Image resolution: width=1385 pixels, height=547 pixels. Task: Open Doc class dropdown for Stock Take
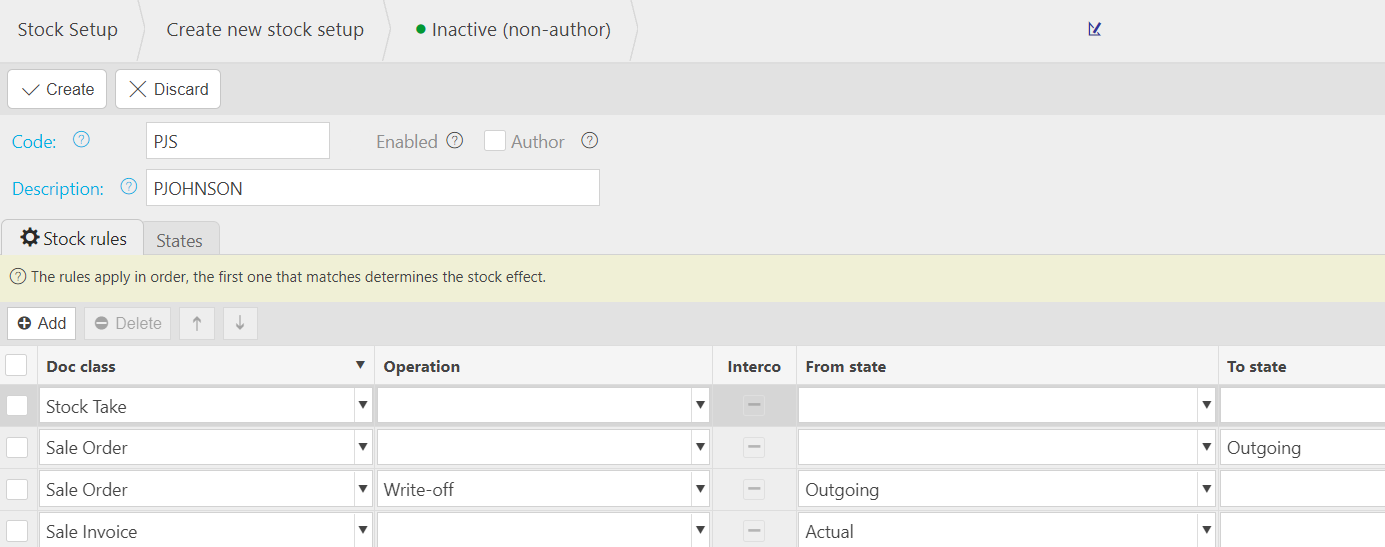click(x=362, y=406)
